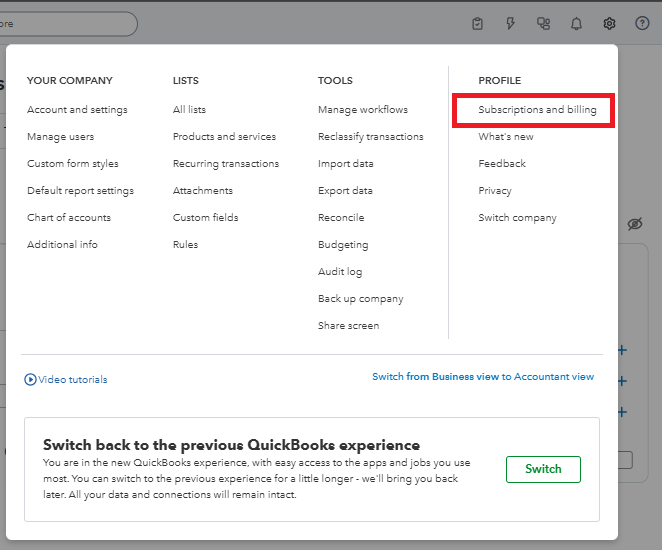Open the help question mark icon
The width and height of the screenshot is (662, 552).
[x=642, y=24]
